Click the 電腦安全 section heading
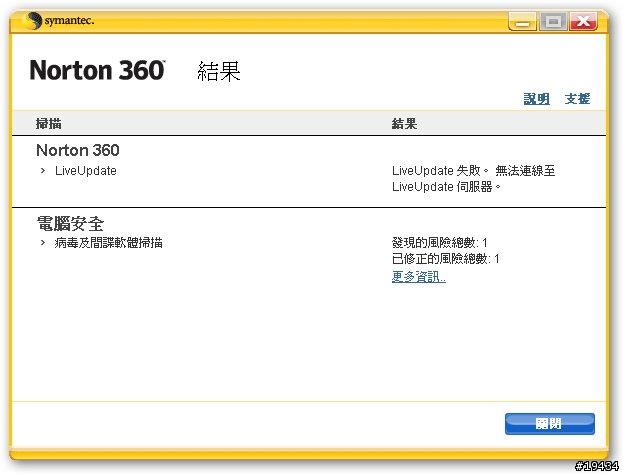This screenshot has height=474, width=623. 70,224
